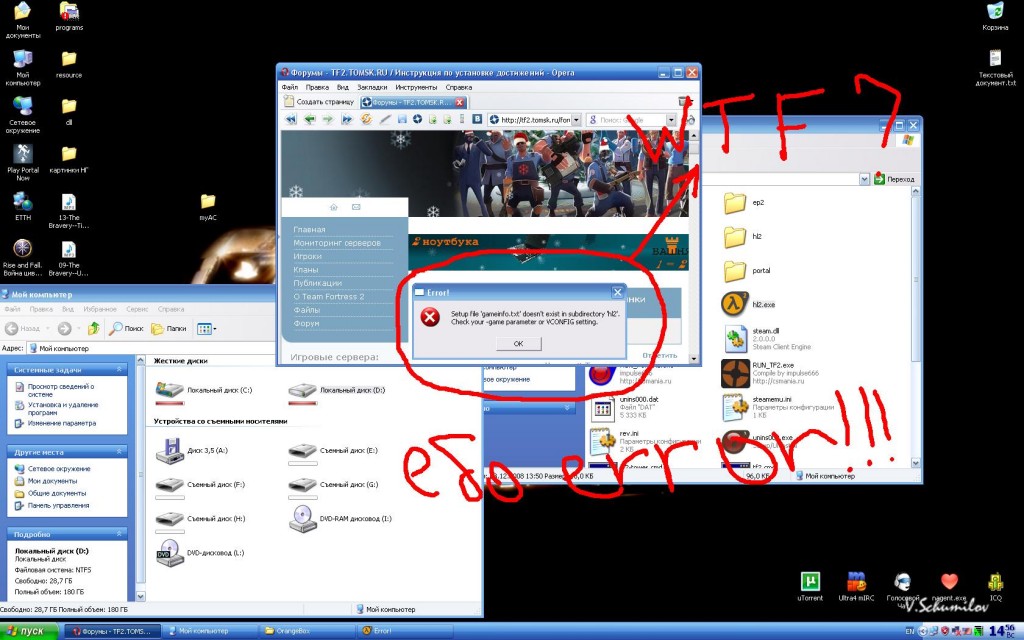
Task: Click the Переход button in OrangeBox window
Action: point(894,179)
